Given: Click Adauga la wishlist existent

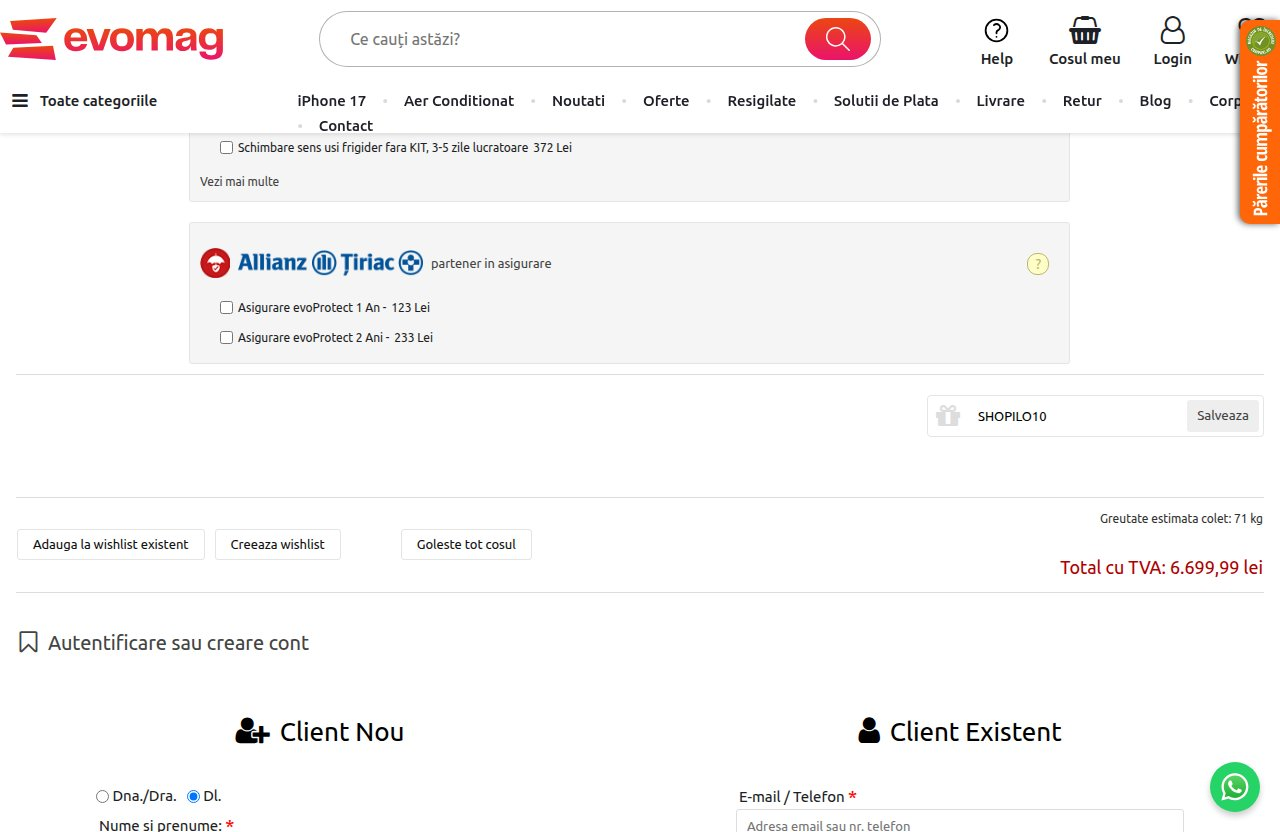Looking at the screenshot, I should (x=111, y=545).
